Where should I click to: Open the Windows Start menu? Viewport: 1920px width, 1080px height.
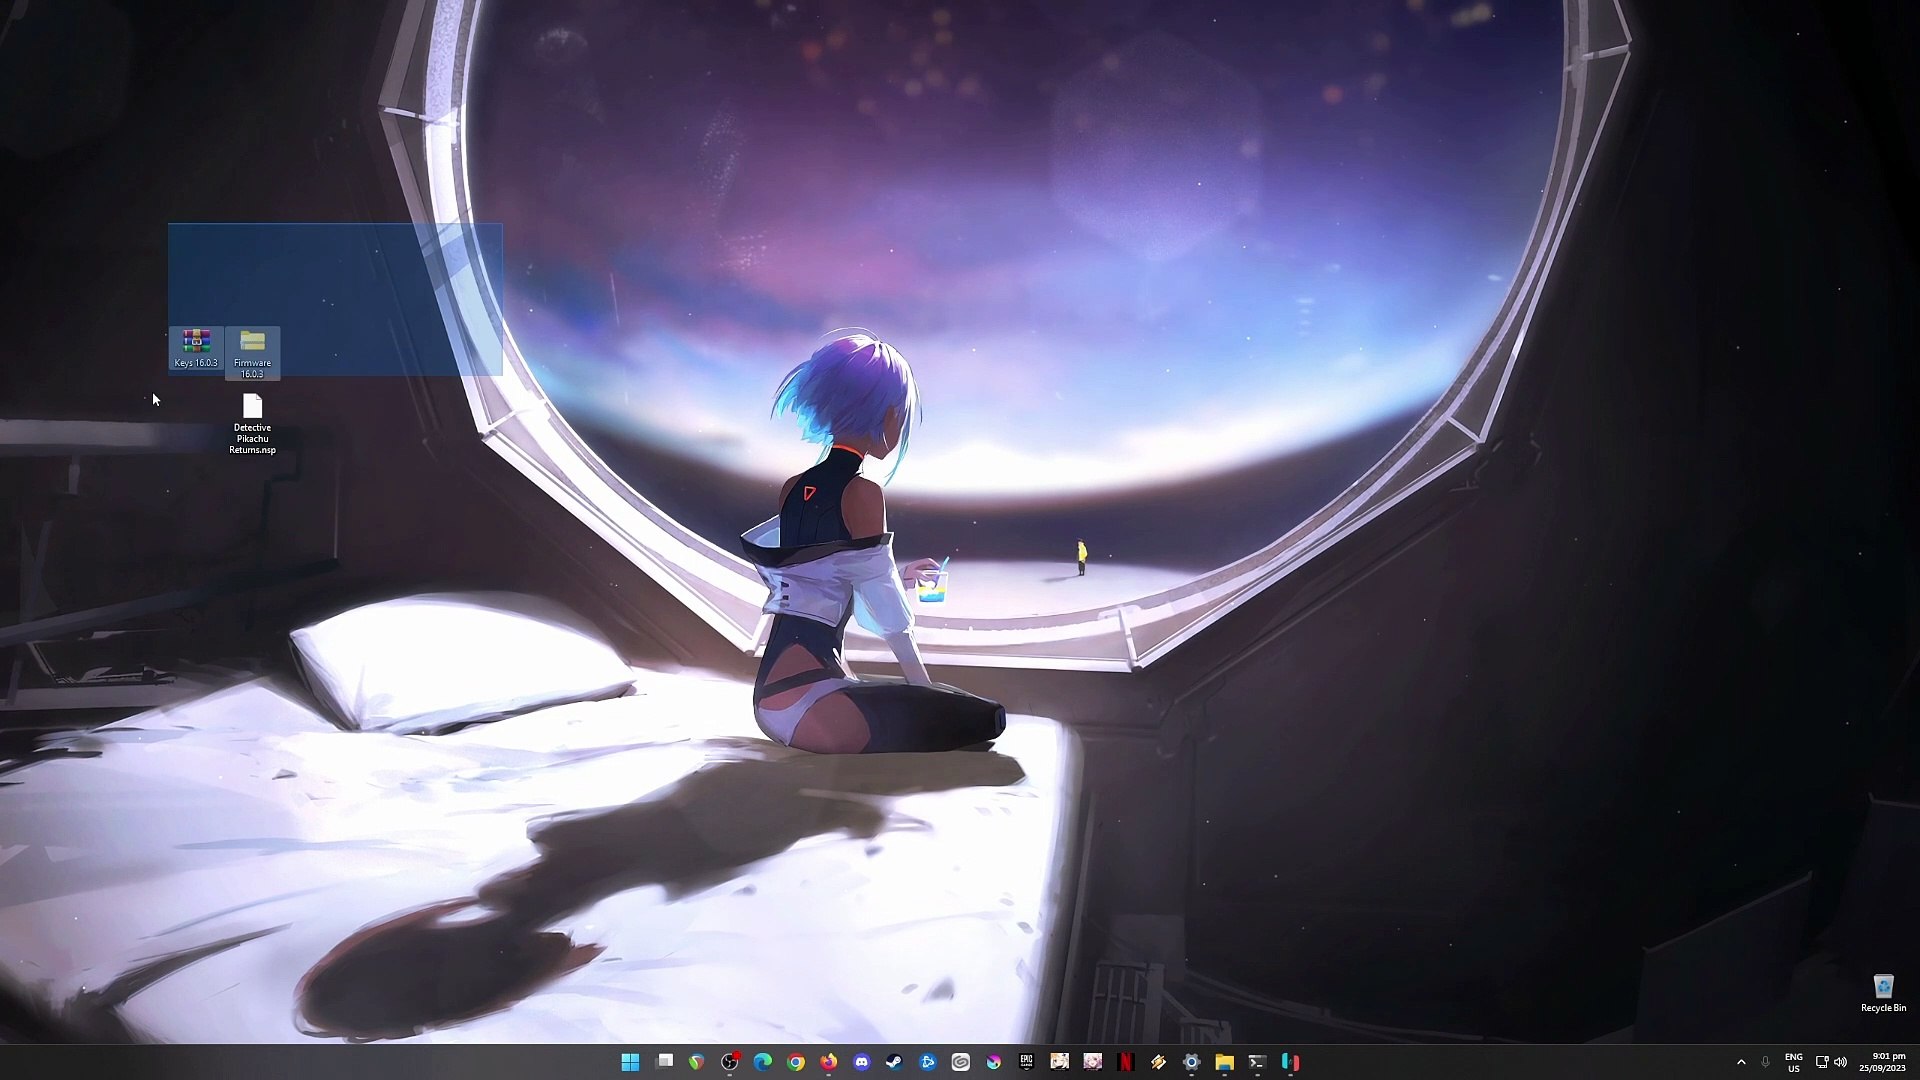coord(630,1062)
